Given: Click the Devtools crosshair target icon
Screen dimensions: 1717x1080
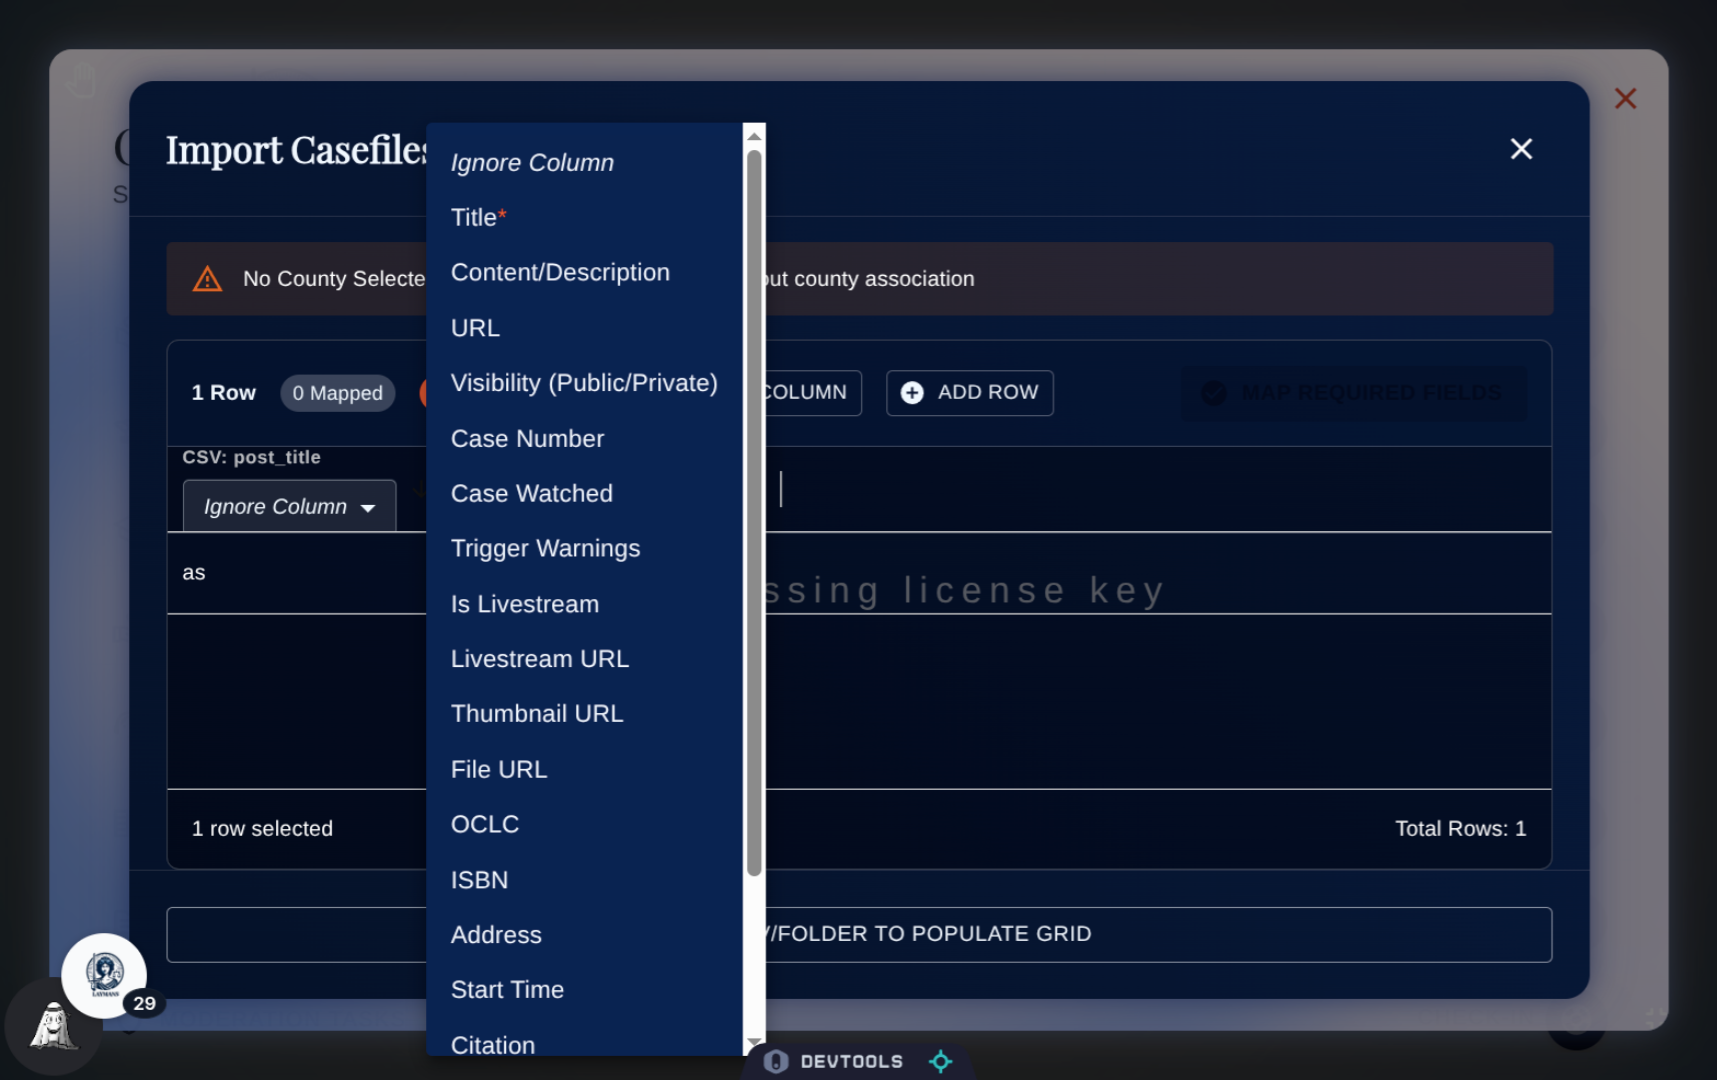Looking at the screenshot, I should tap(940, 1061).
